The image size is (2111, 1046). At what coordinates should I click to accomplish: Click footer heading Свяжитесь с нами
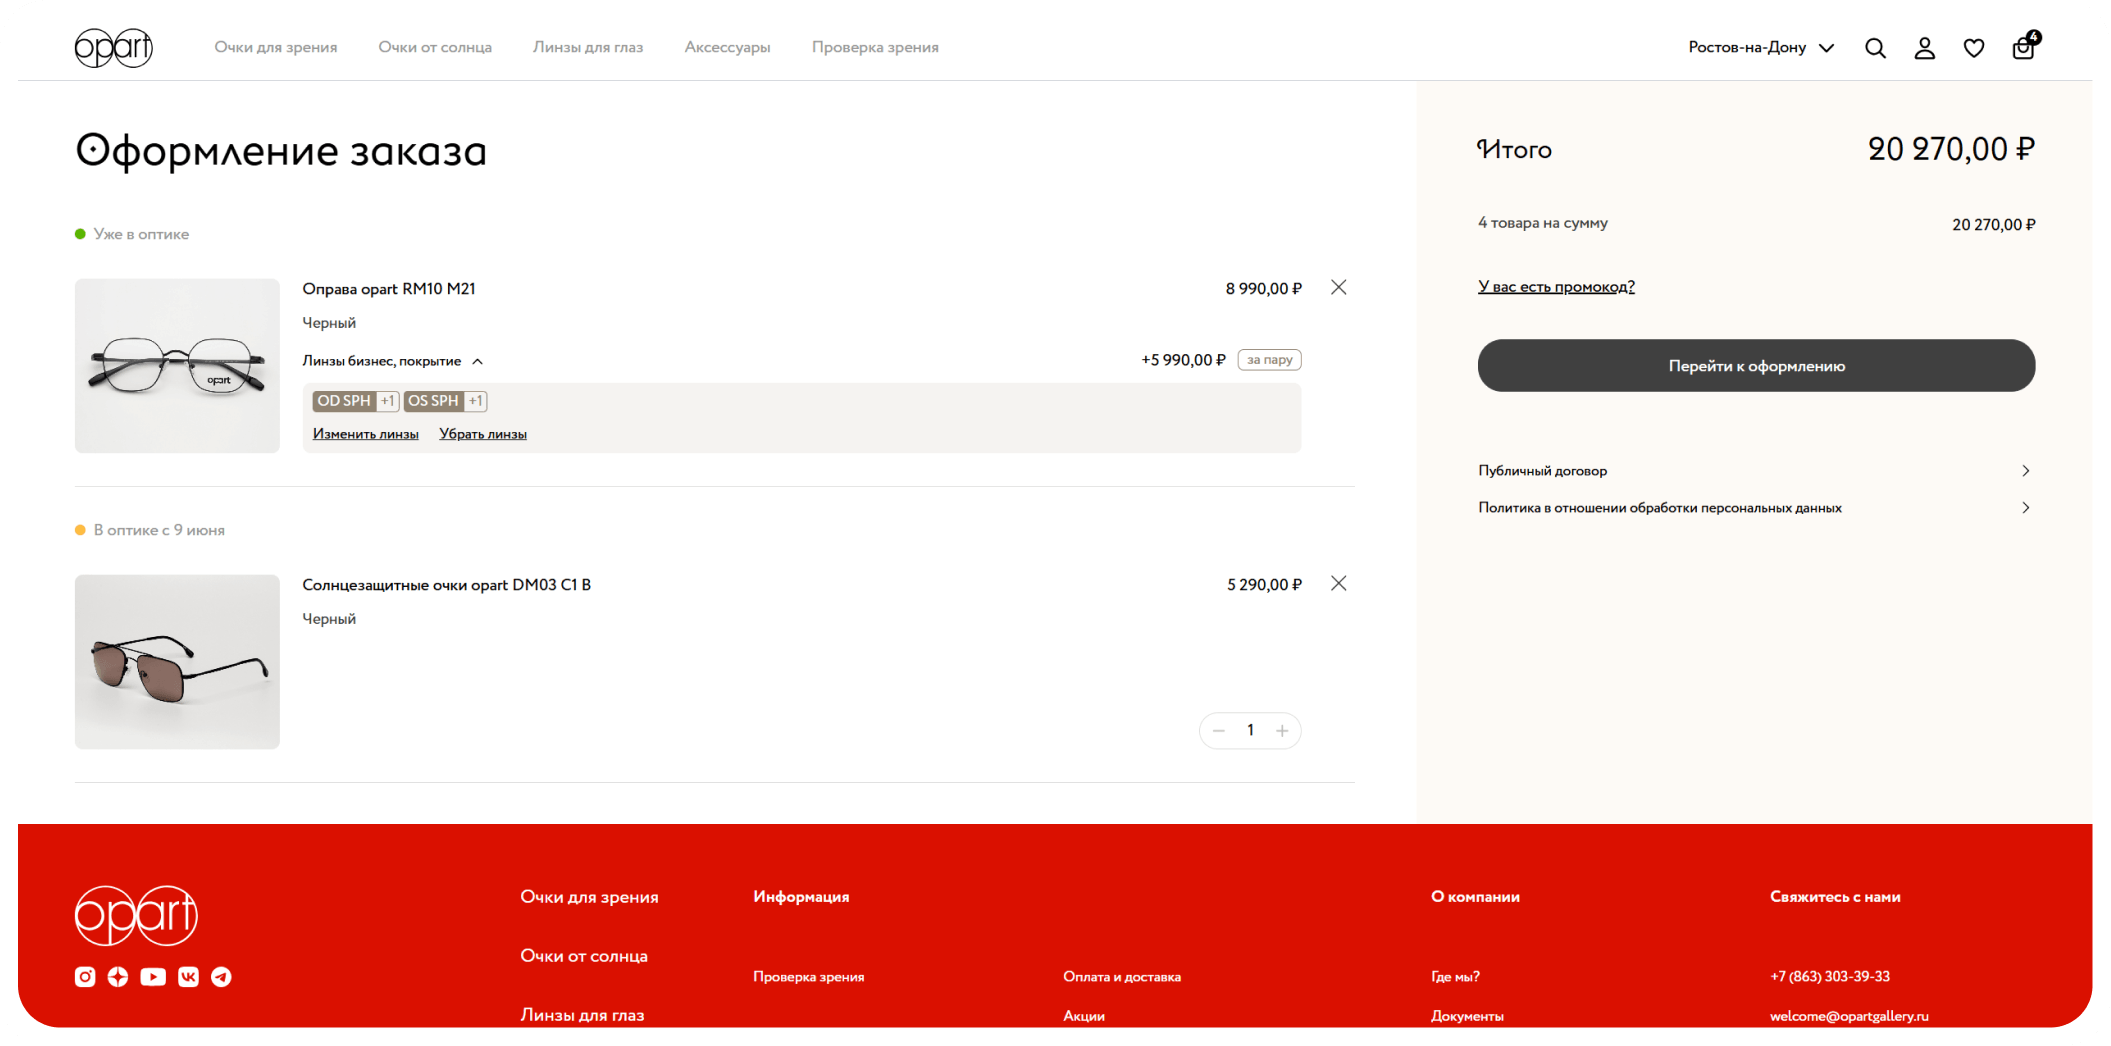[1835, 897]
